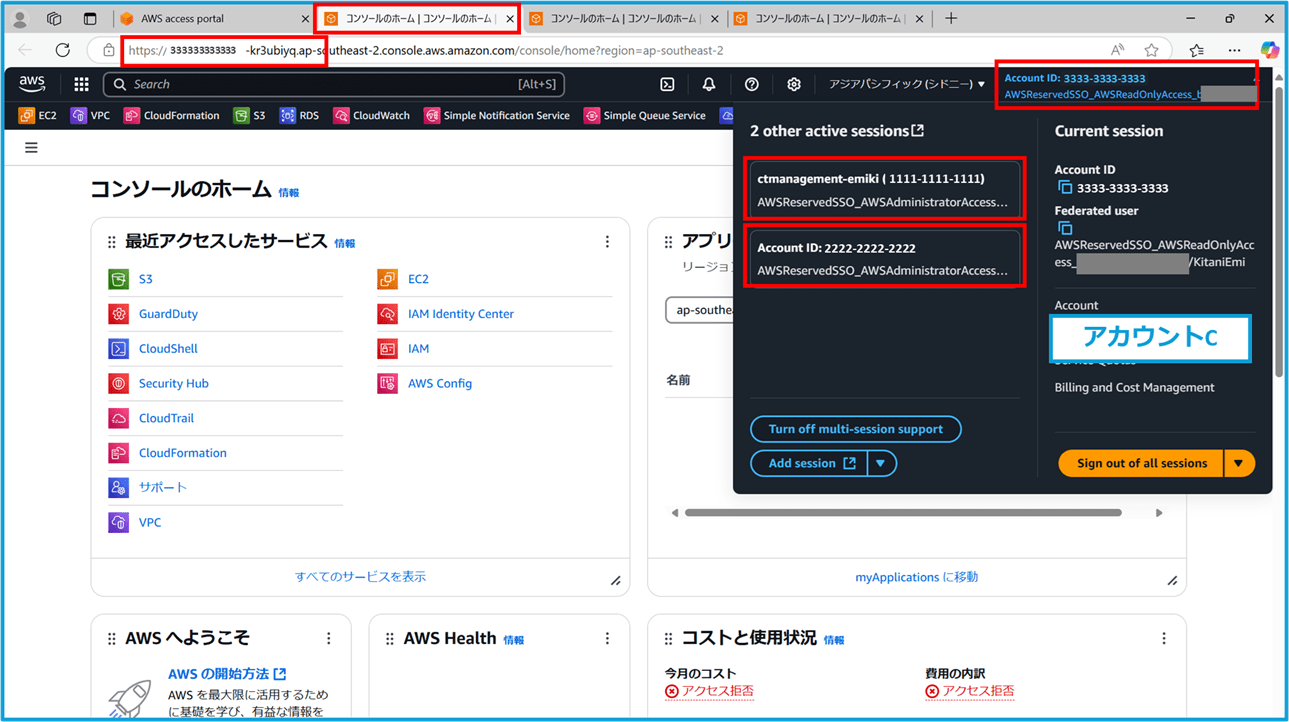Open the AWS へようこそ widget options menu
1289x722 pixels.
click(x=329, y=638)
